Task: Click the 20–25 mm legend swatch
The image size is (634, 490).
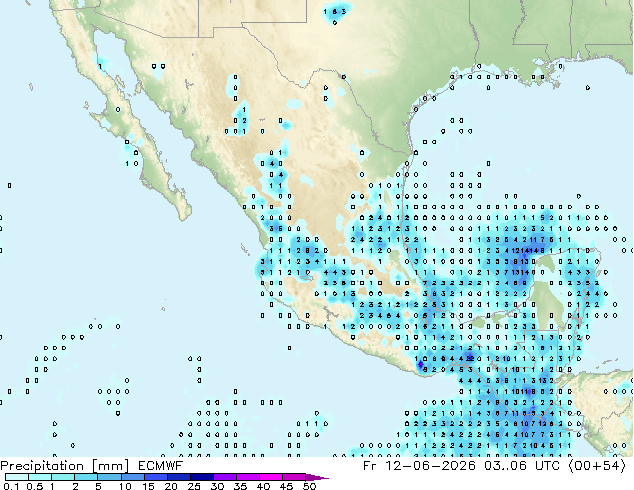Action: click(179, 477)
